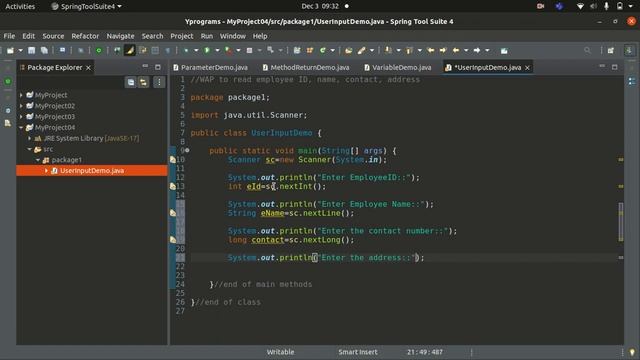Open the Outline icon on right sidebar
This screenshot has width=640, height=360.
point(632,82)
